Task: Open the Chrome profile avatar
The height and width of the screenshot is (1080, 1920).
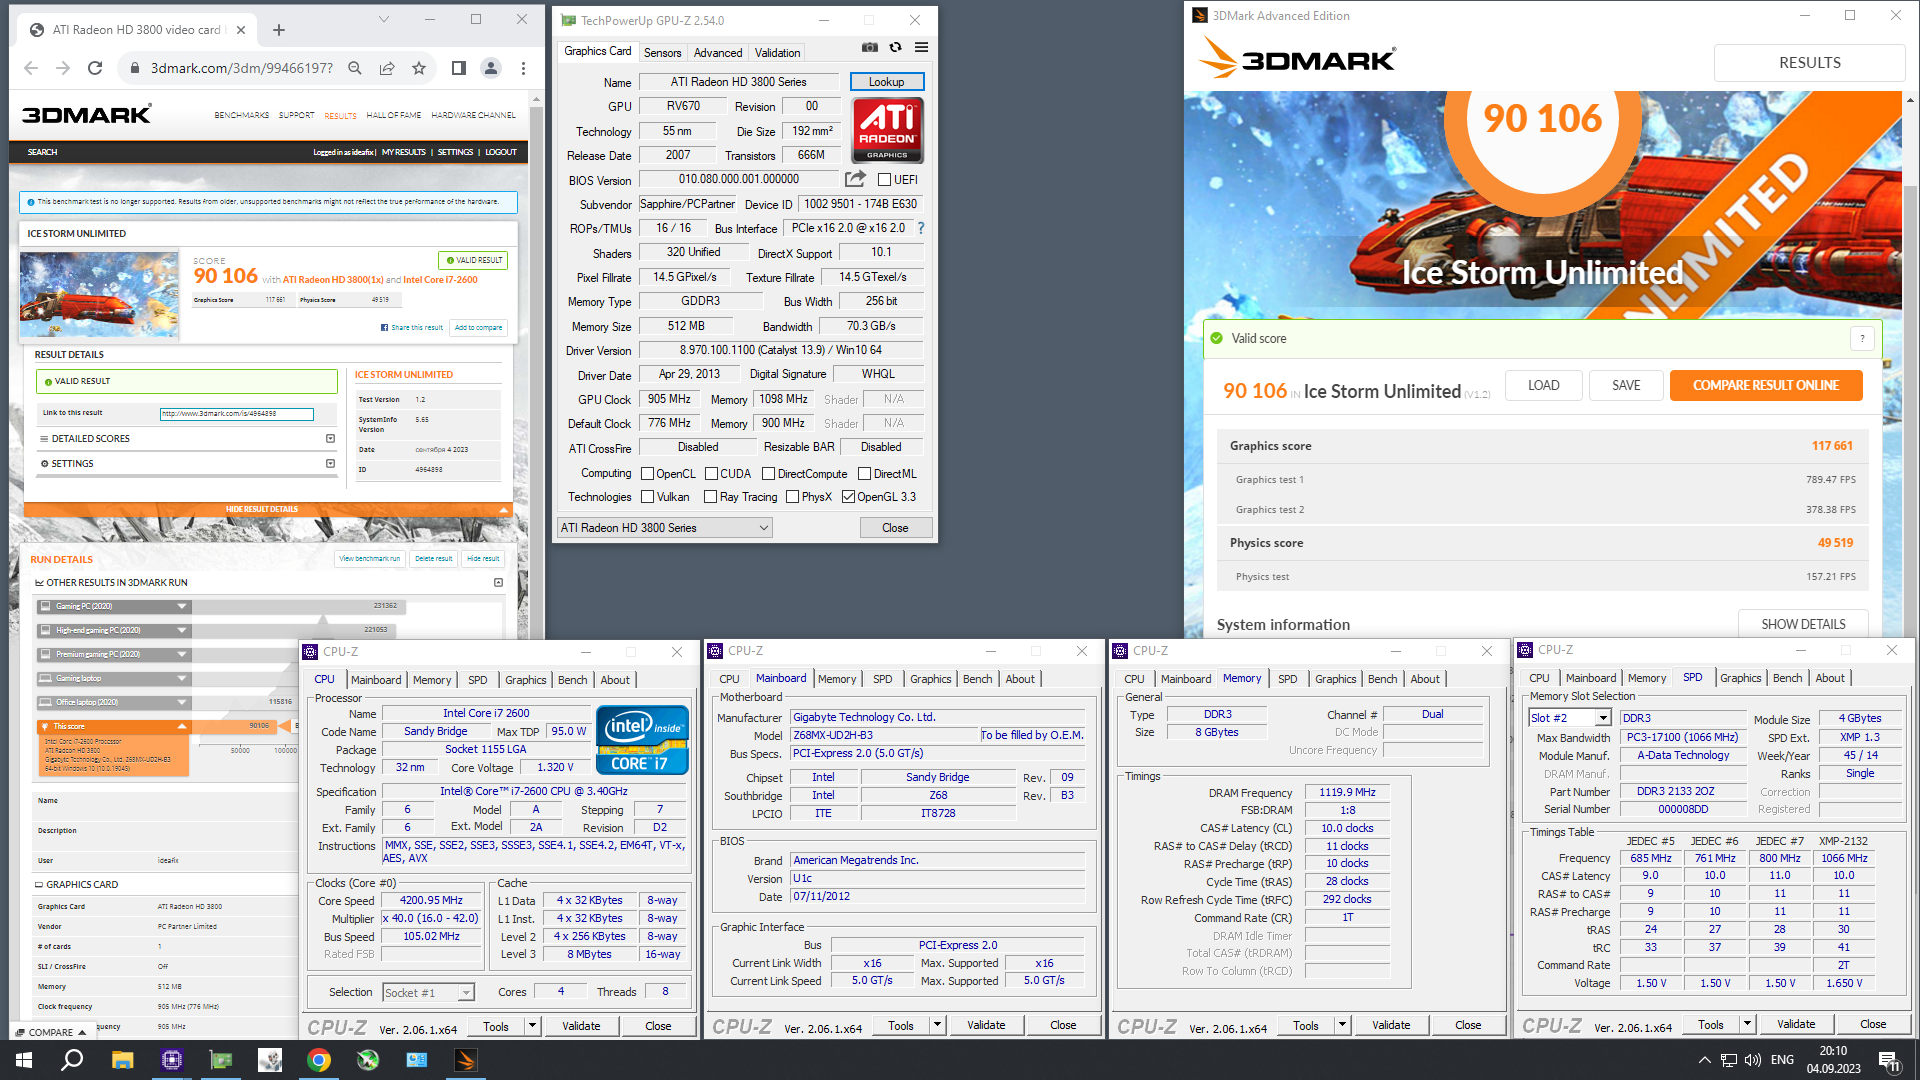Action: point(490,68)
